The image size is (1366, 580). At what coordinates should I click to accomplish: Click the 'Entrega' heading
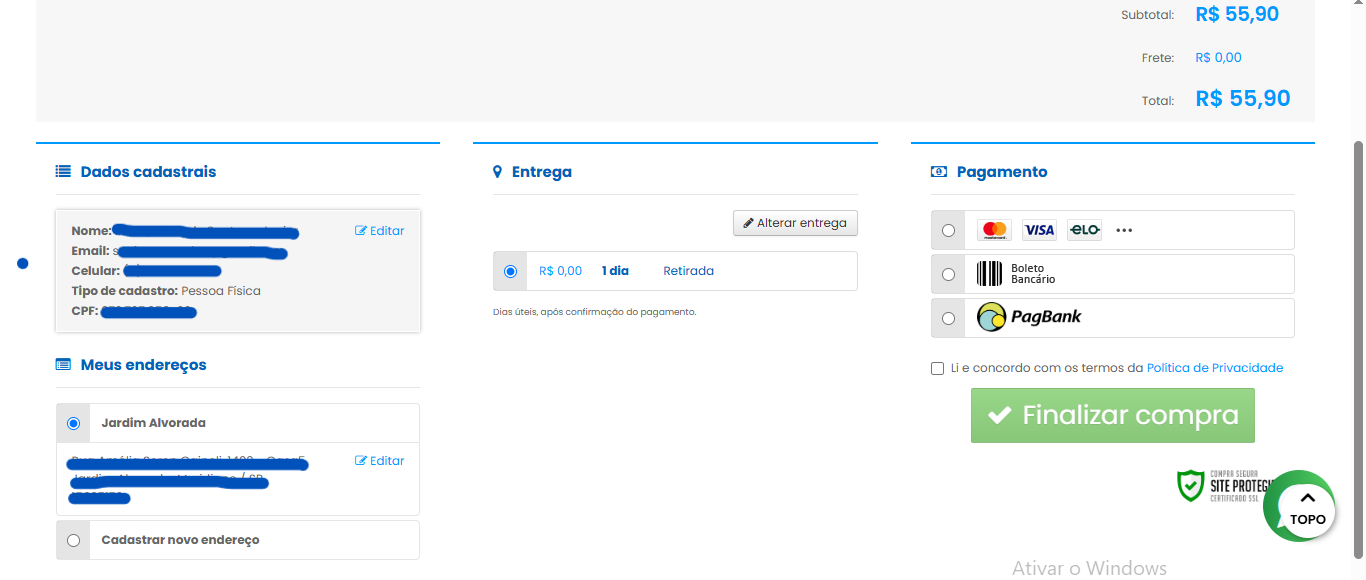point(541,172)
